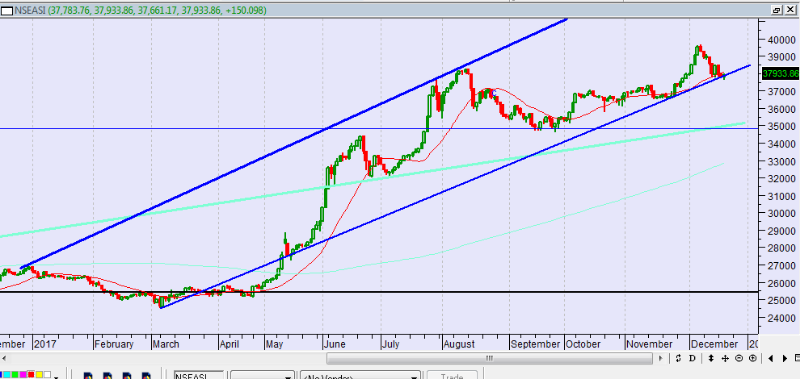Click the 25000 price axis label
Image resolution: width=800 pixels, height=379 pixels.
pyautogui.click(x=783, y=300)
